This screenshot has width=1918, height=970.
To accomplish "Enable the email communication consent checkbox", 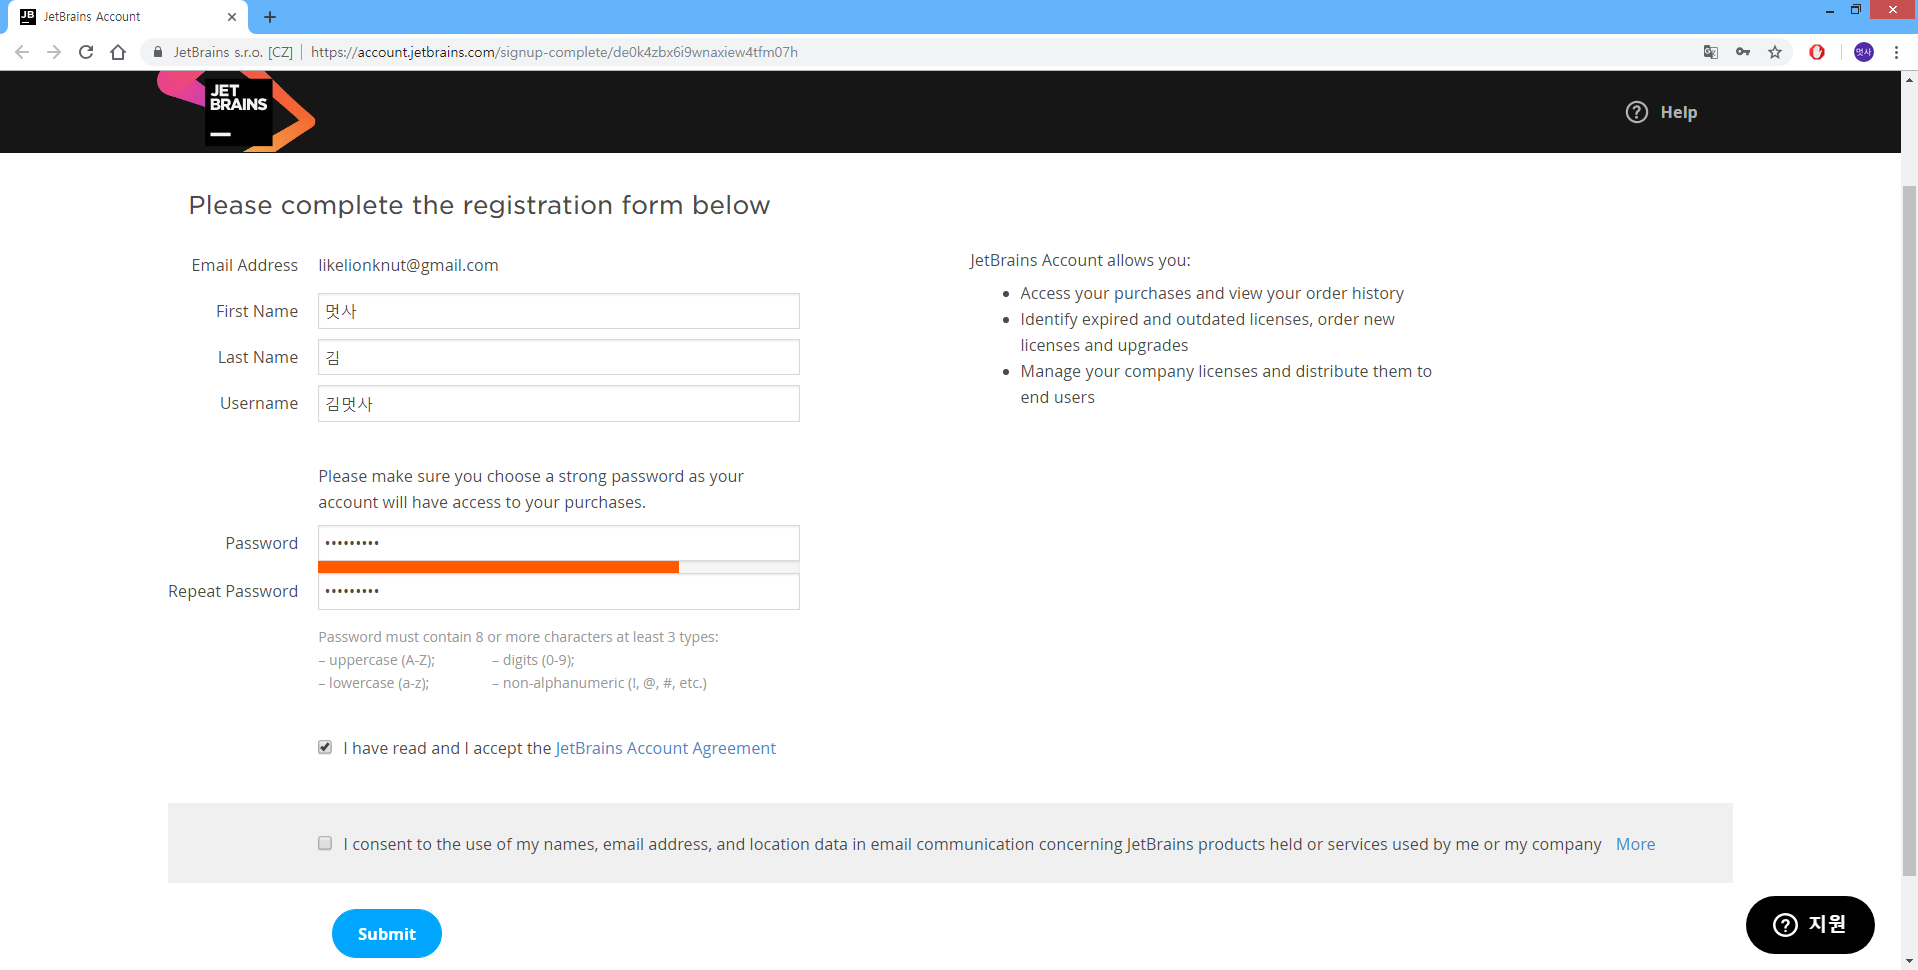I will (325, 843).
